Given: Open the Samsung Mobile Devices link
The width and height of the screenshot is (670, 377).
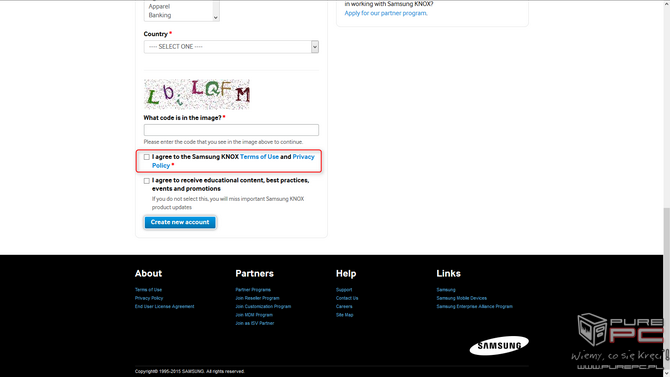Looking at the screenshot, I should coord(461,298).
